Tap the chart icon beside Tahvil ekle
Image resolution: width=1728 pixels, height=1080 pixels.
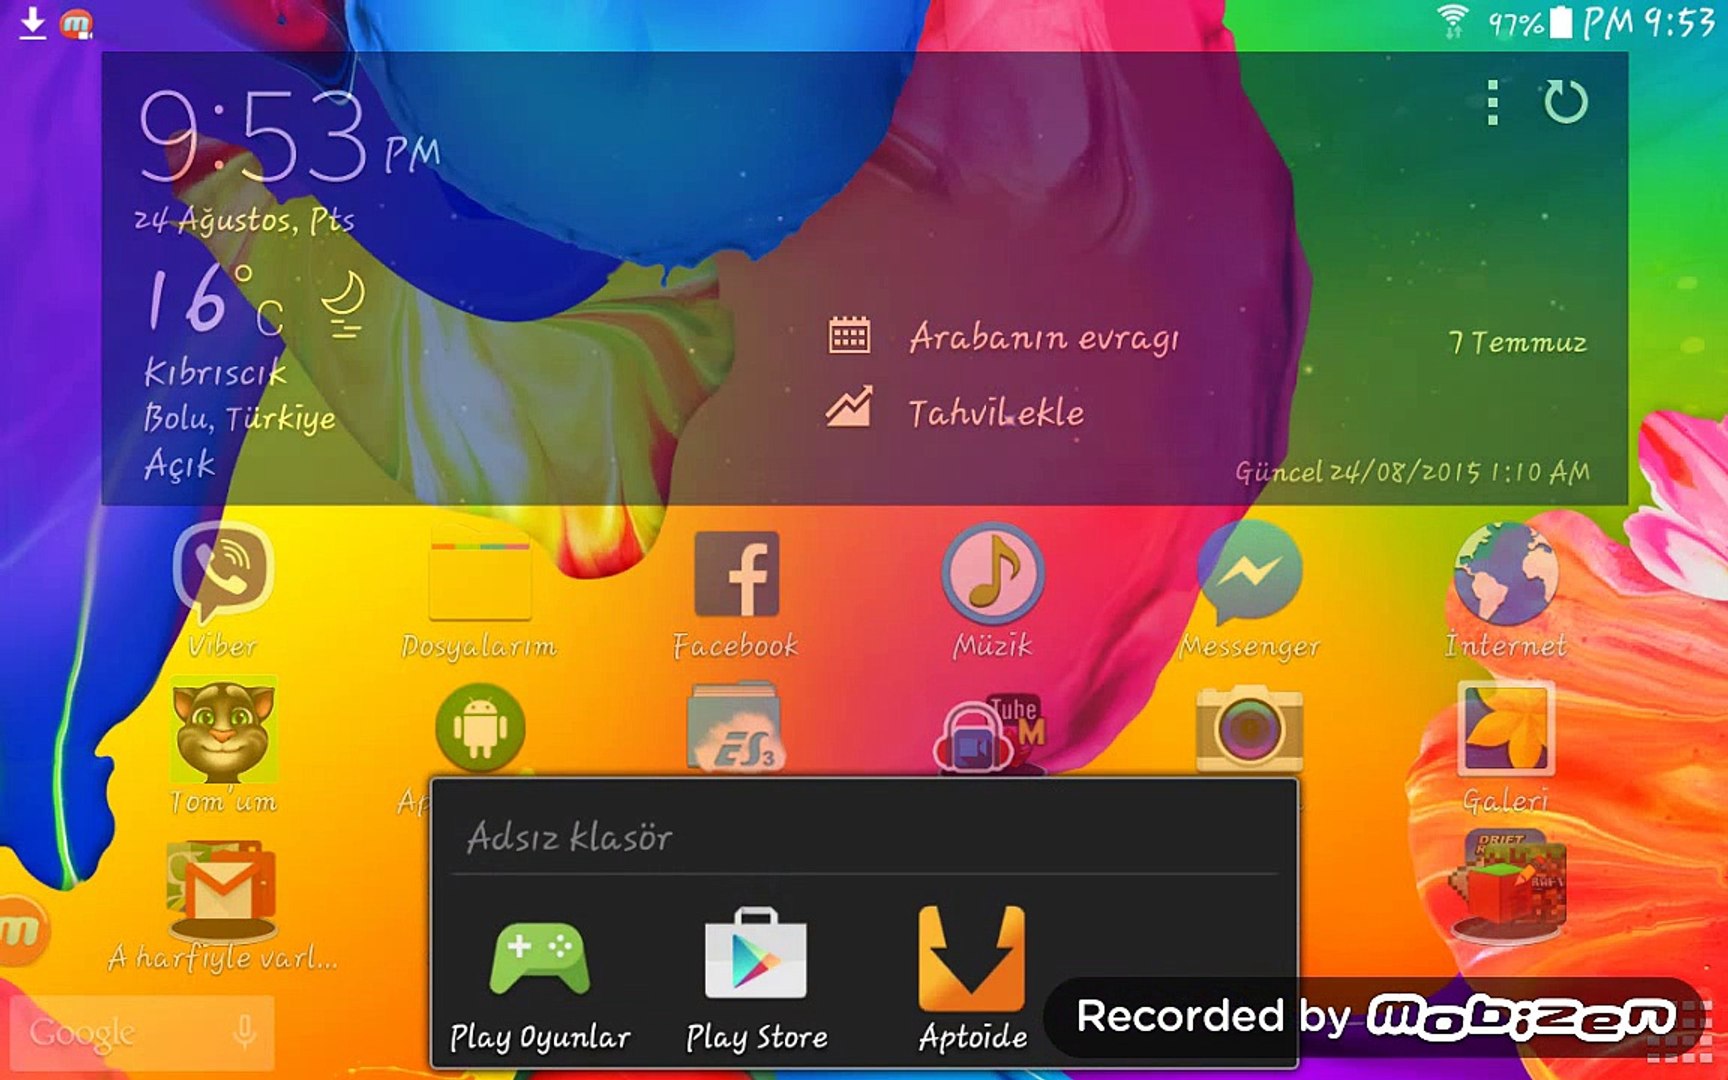point(849,408)
